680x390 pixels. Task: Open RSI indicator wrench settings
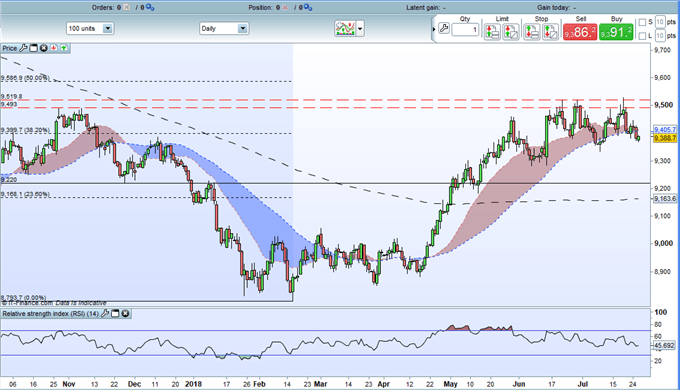pyautogui.click(x=105, y=313)
